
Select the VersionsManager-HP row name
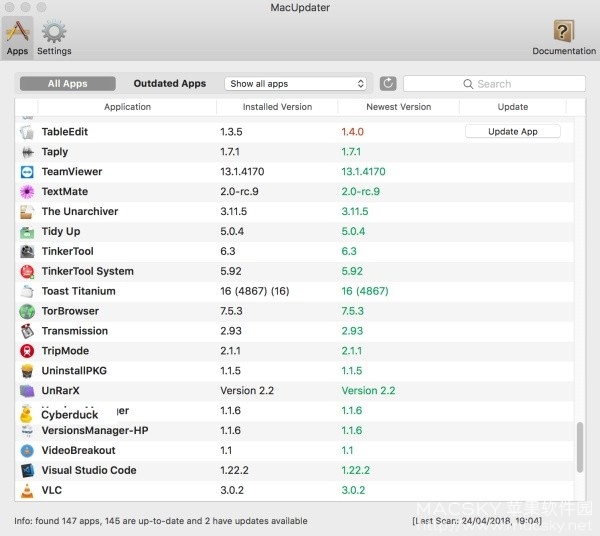point(95,430)
